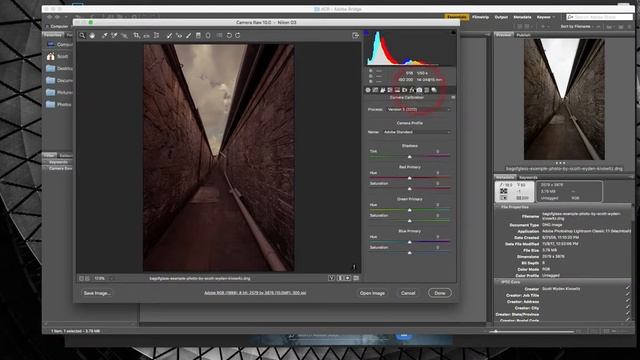Image resolution: width=640 pixels, height=360 pixels.
Task: Adjust the Red Primary Hue slider
Action: tap(409, 178)
